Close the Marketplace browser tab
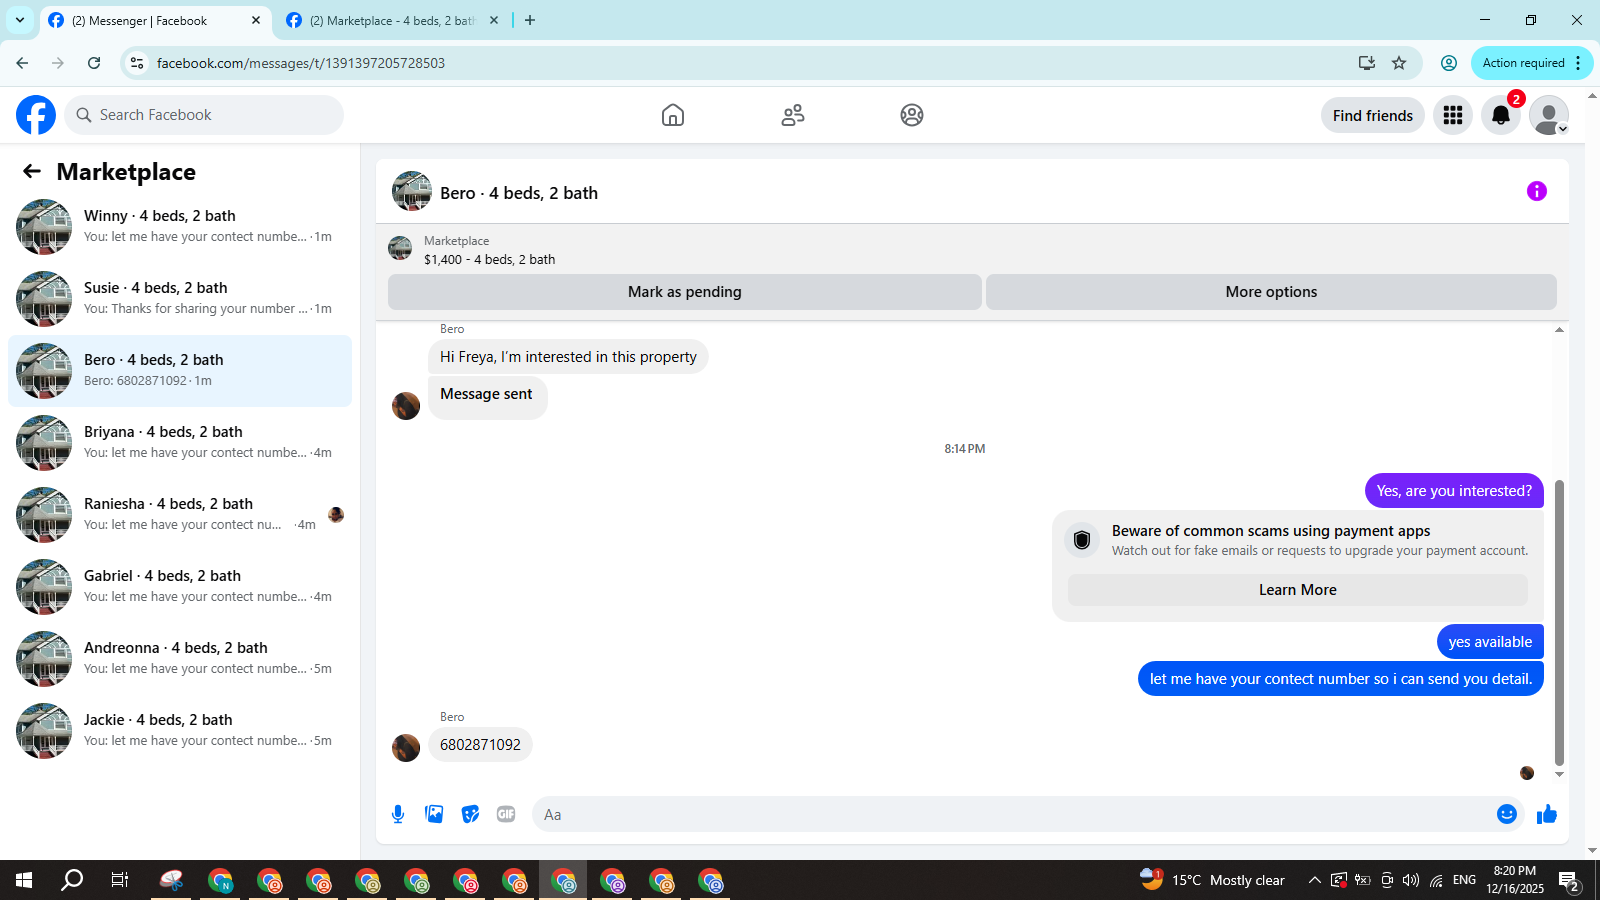Screen dimensions: 1600x900 (x=494, y=20)
